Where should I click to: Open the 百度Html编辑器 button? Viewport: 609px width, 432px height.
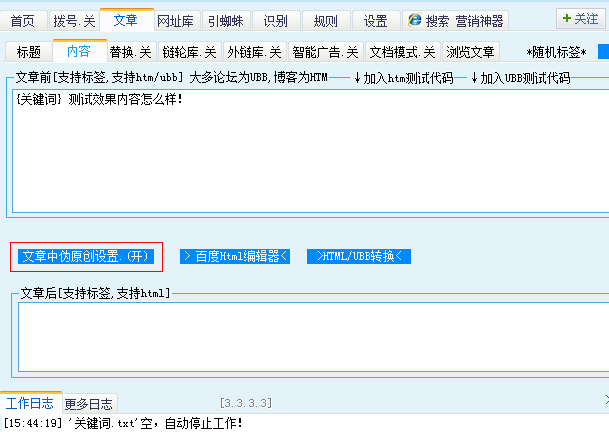click(235, 256)
